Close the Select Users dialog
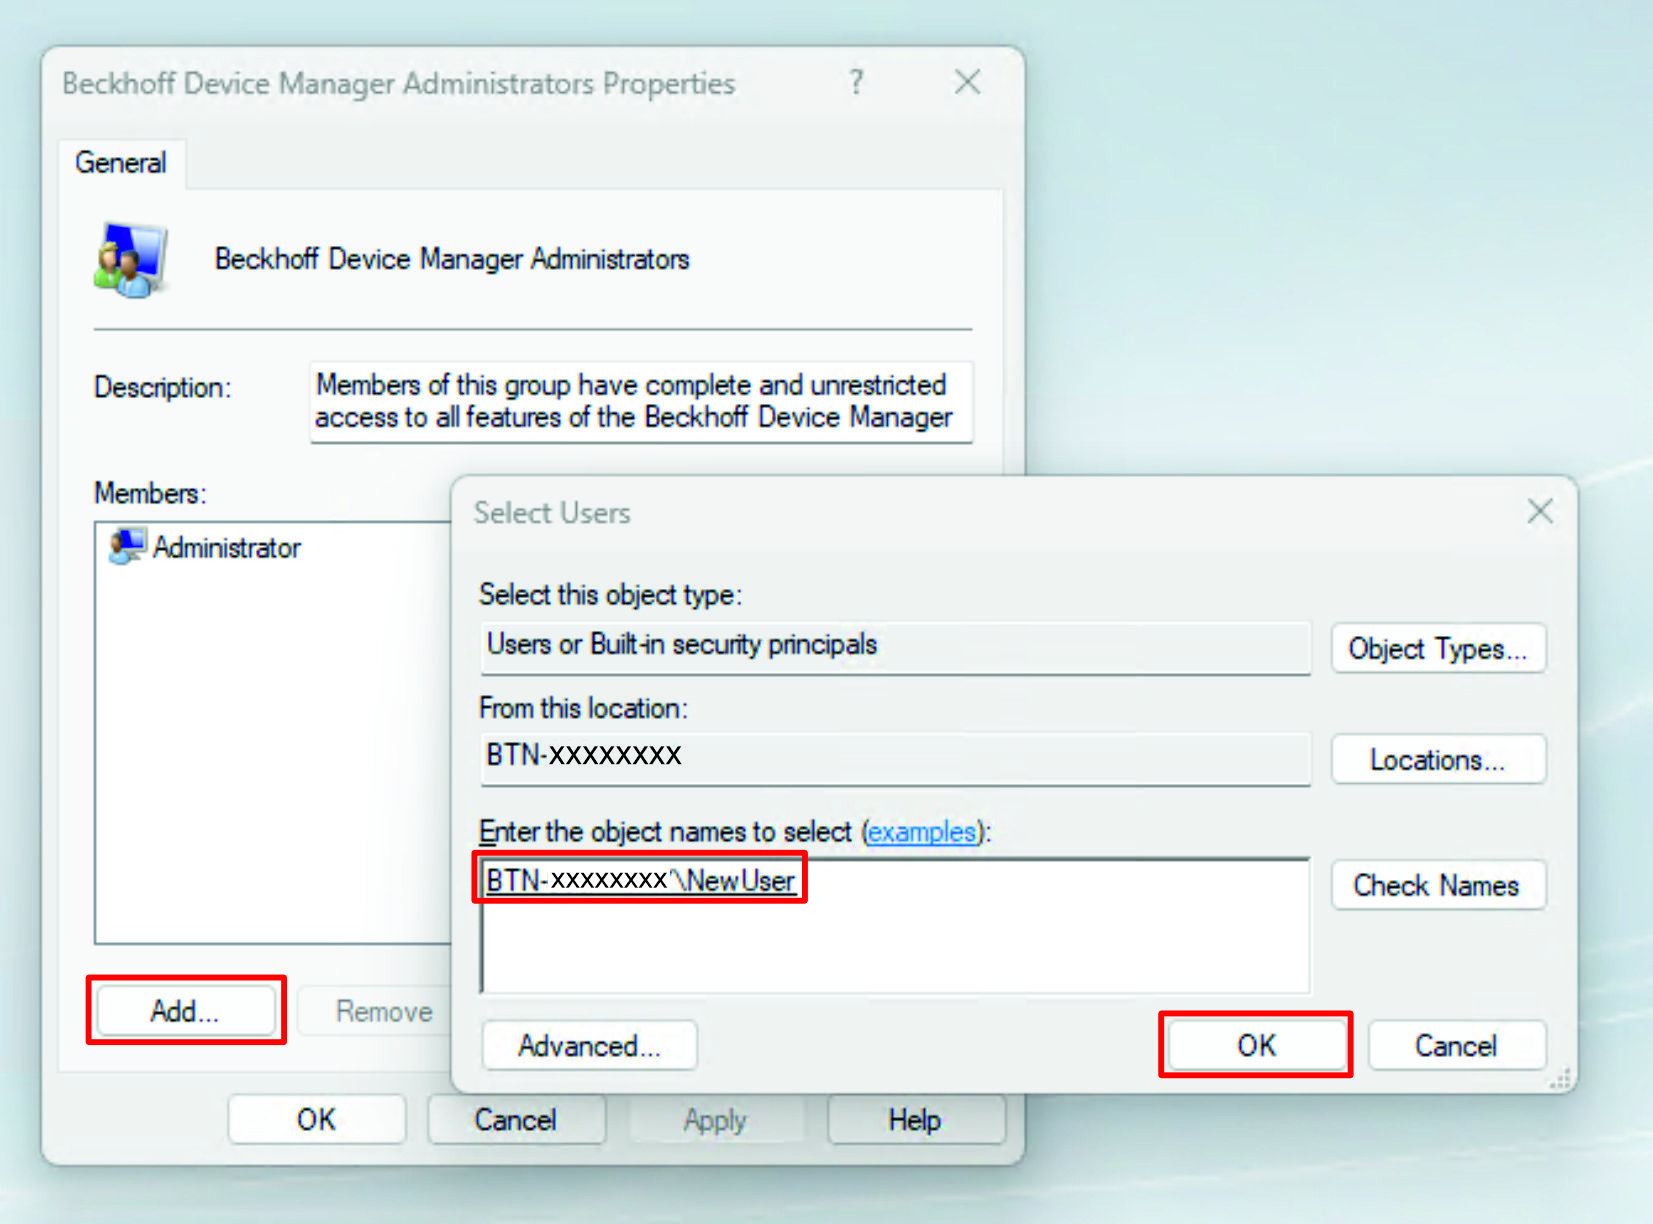This screenshot has height=1224, width=1653. point(1540,512)
